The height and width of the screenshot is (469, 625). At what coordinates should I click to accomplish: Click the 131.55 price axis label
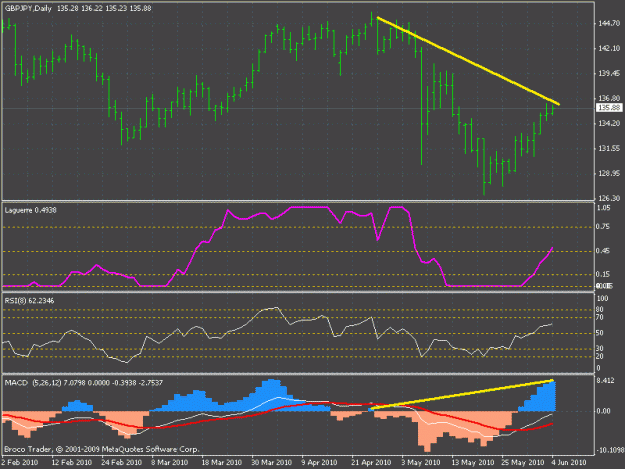click(x=609, y=148)
